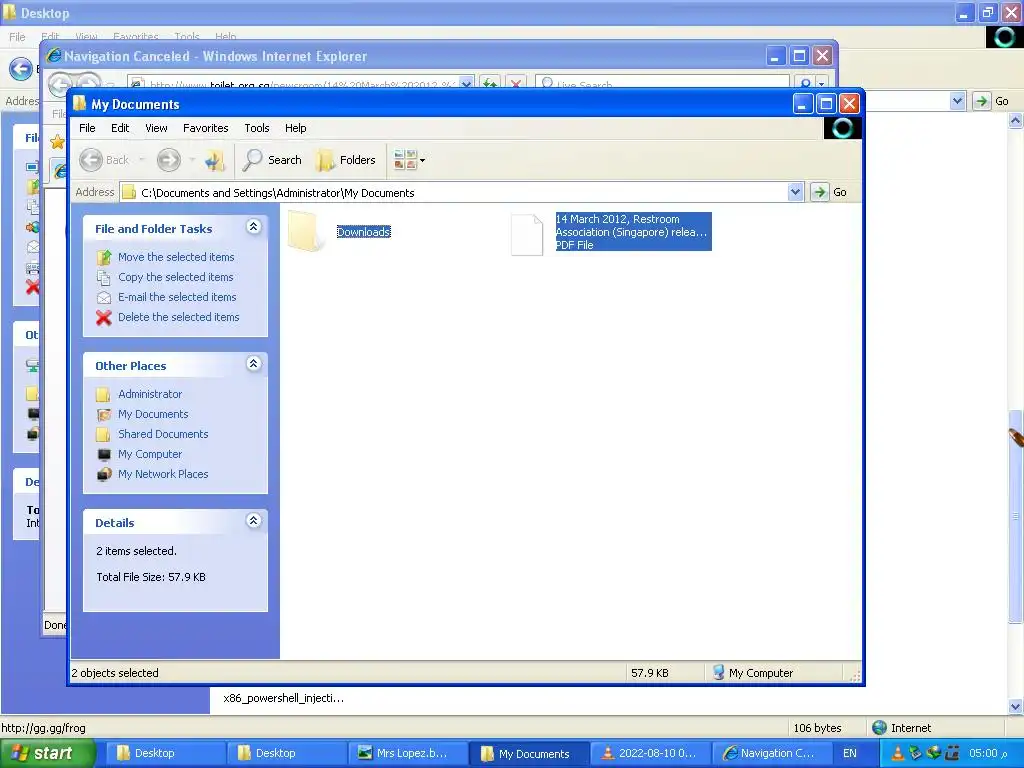This screenshot has width=1024, height=768.
Task: Click the Copy items icon in tasks panel
Action: (104, 278)
